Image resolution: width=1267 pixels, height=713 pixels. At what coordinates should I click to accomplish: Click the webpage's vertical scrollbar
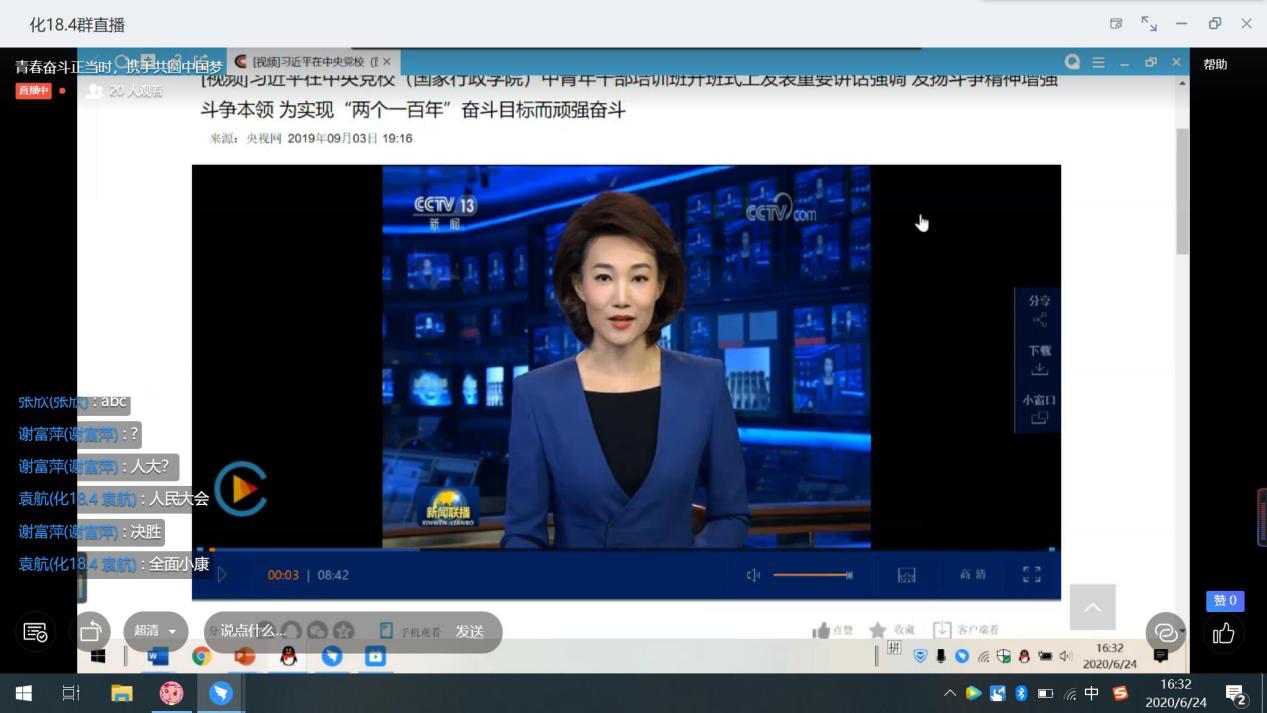point(1182,190)
